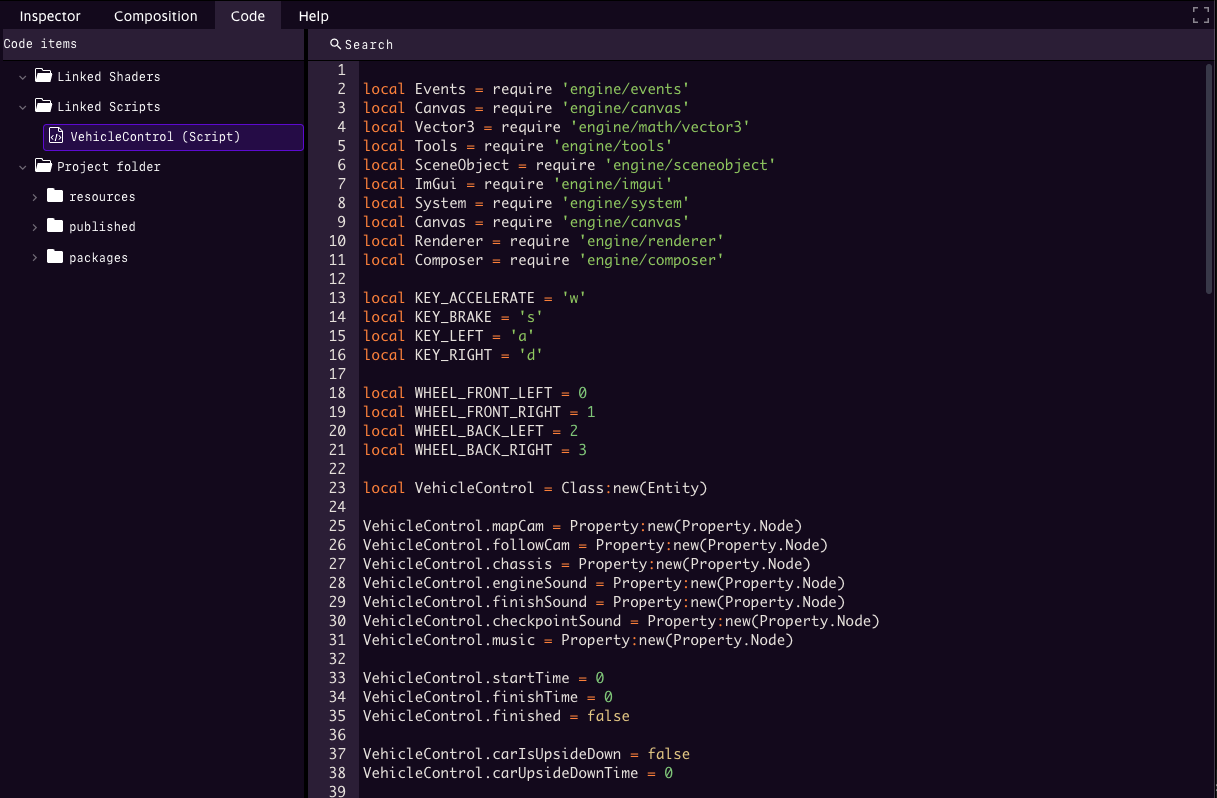This screenshot has height=798, width=1217.
Task: Switch to the Inspector tab
Action: (50, 15)
